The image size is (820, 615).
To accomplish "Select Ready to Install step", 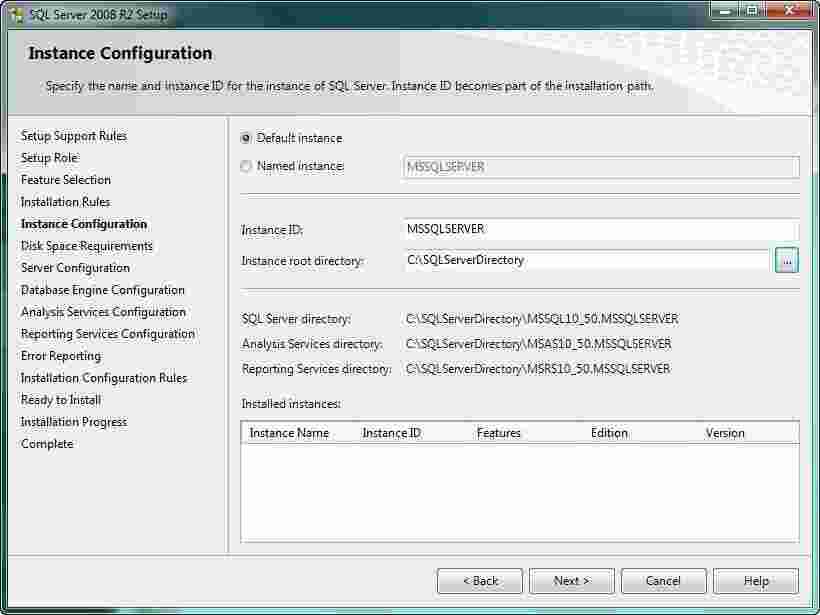I will tap(61, 400).
